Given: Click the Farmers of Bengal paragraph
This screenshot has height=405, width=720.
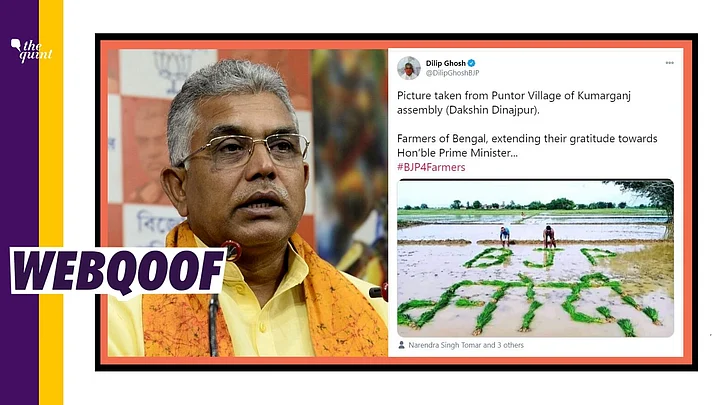Looking at the screenshot, I should pos(527,146).
